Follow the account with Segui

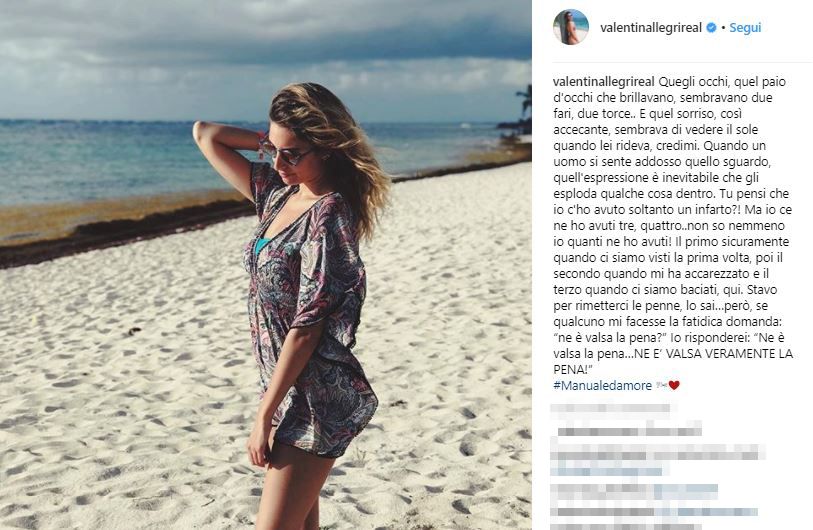(x=745, y=27)
